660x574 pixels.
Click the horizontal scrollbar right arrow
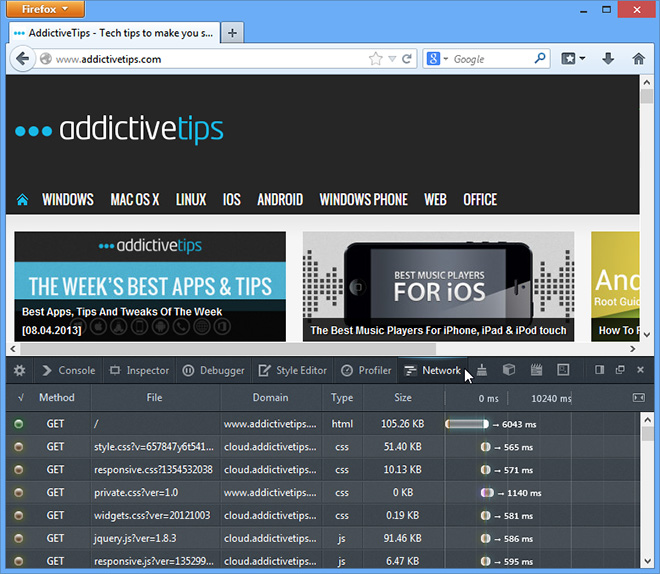[x=632, y=348]
